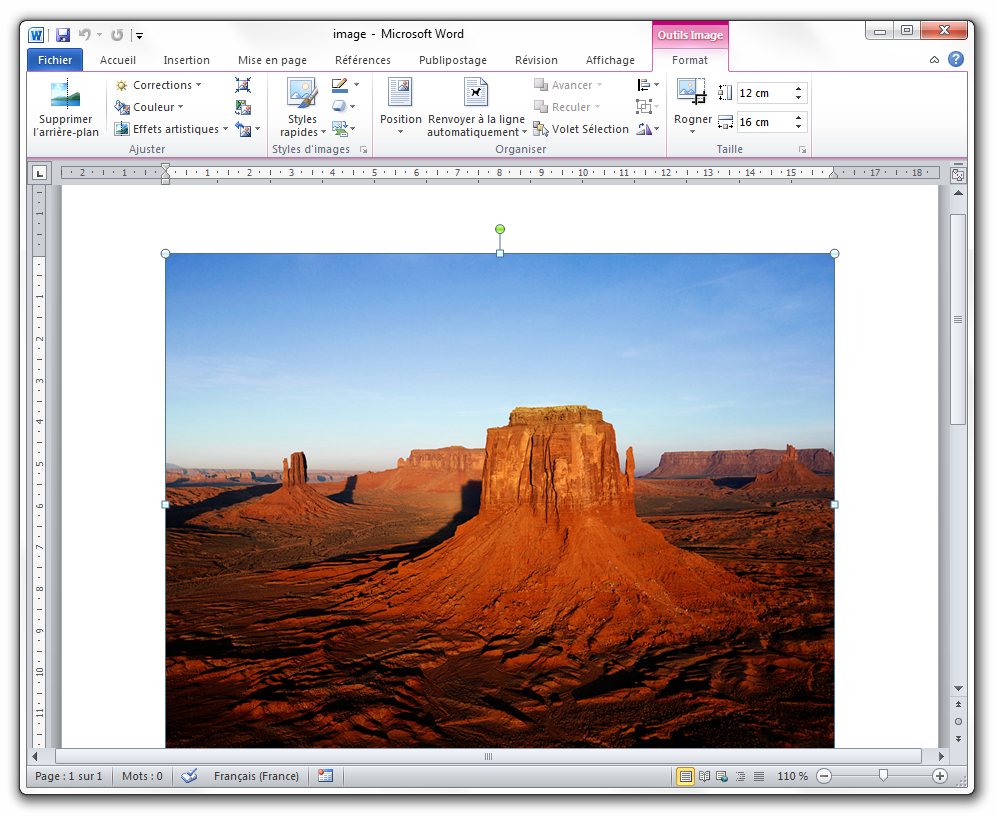
Task: Open the Insertion tab
Action: [x=187, y=60]
